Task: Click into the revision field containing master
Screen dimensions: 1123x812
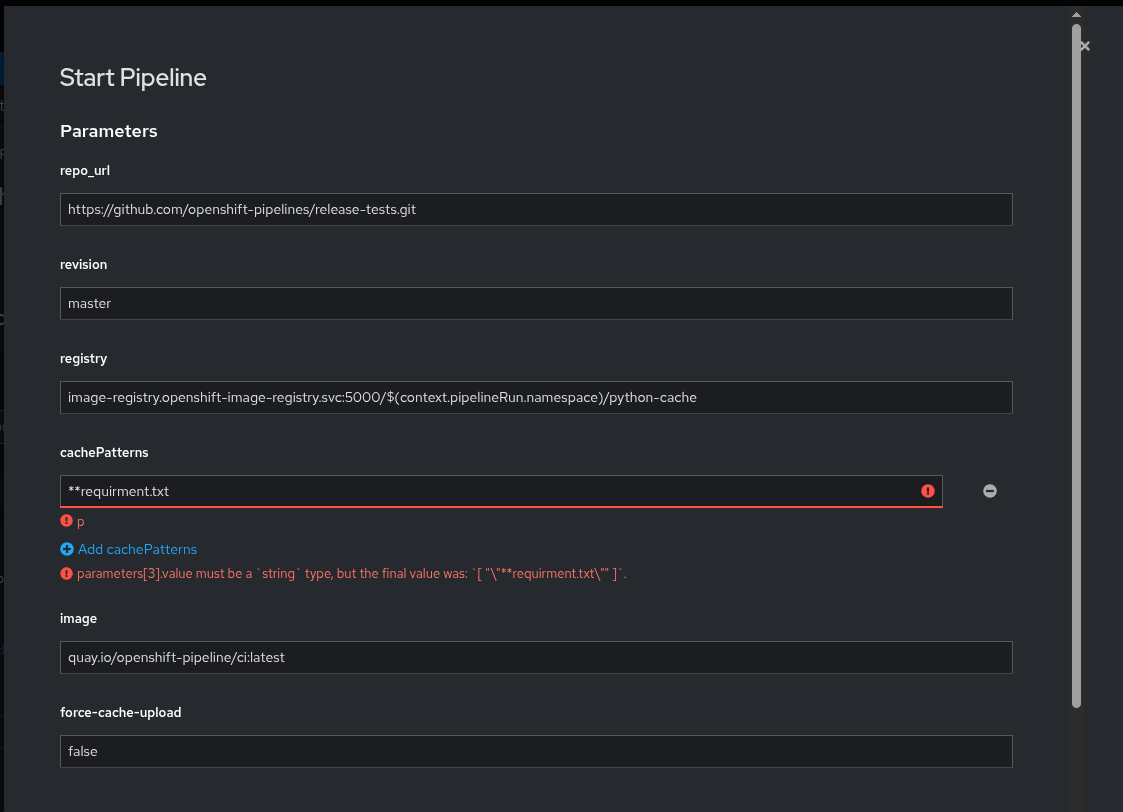Action: (536, 303)
